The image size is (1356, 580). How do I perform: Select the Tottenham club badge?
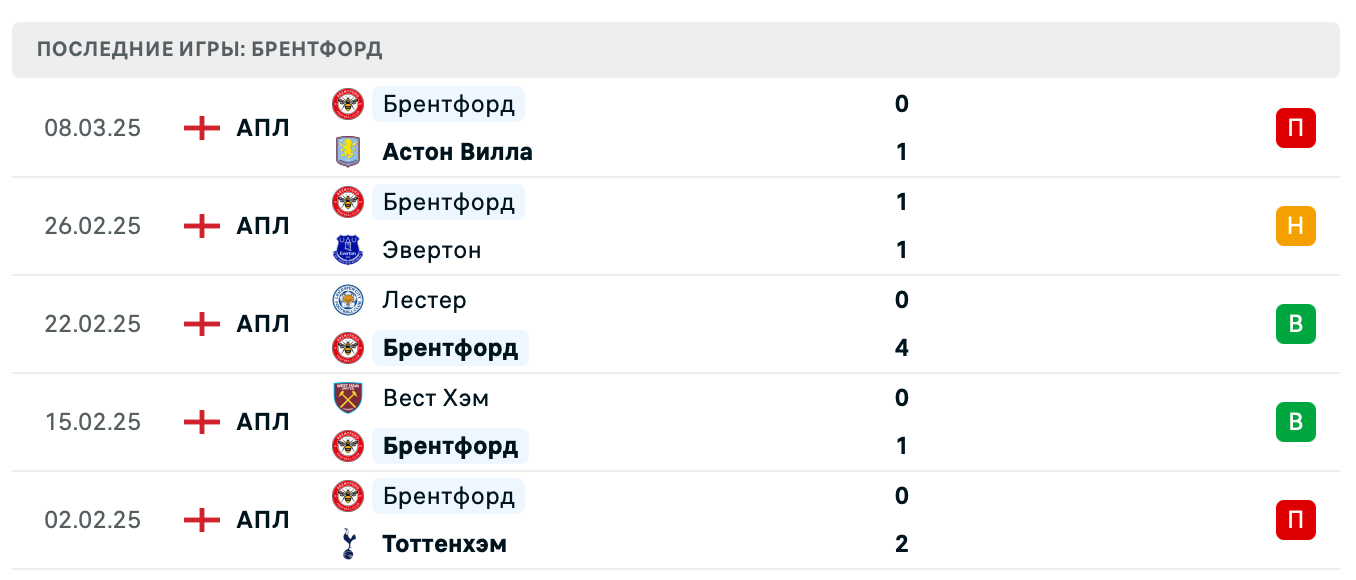[x=347, y=544]
